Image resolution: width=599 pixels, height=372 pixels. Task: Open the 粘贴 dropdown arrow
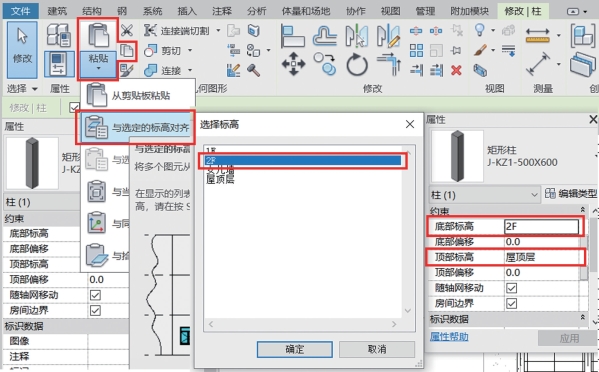point(98,69)
